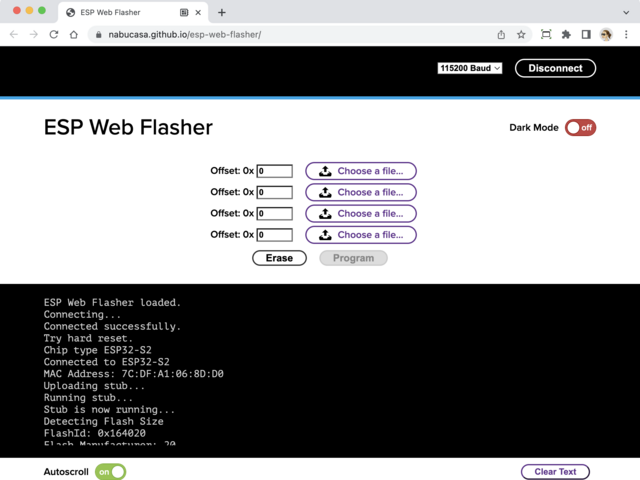
Task: Click the 'Running stub...' log line
Action: tap(88, 398)
